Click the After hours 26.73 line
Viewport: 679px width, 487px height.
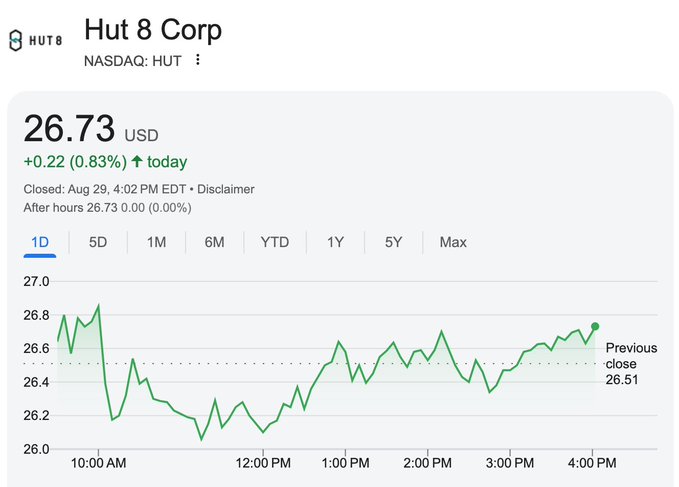(107, 207)
